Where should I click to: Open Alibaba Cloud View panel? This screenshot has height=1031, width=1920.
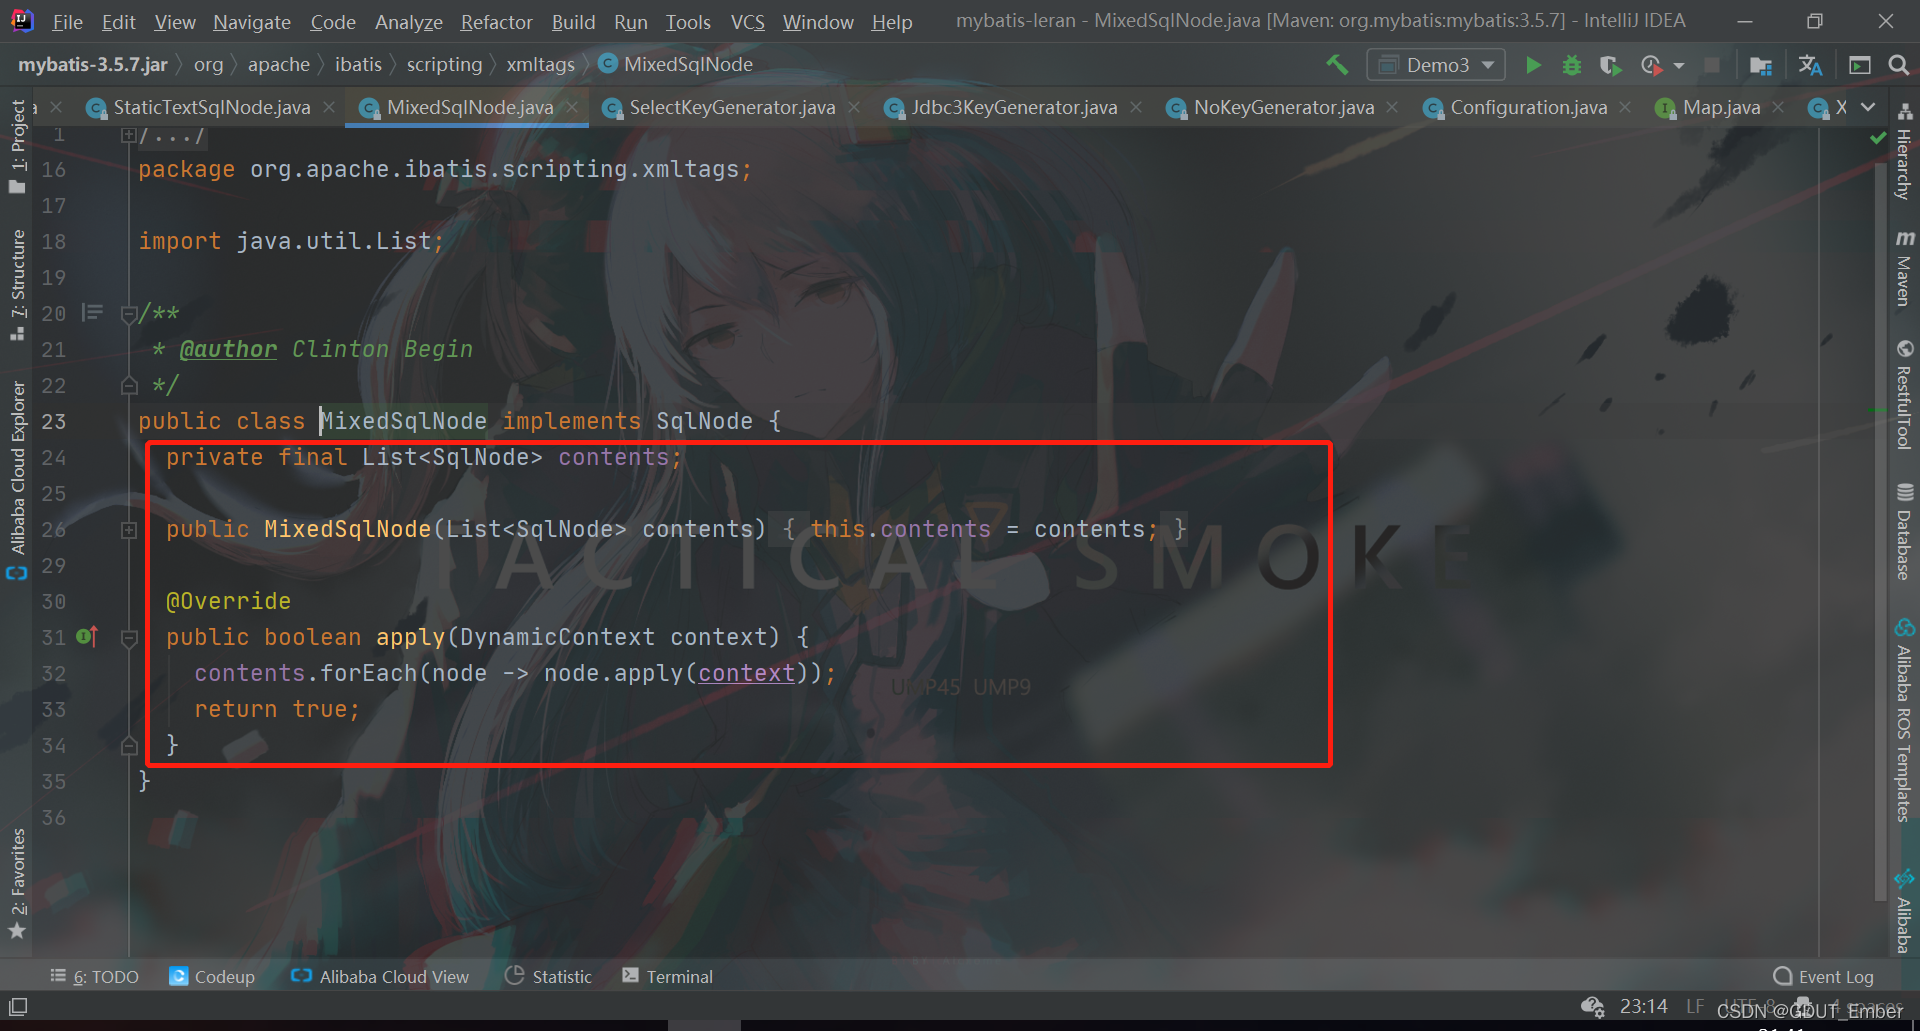(380, 976)
